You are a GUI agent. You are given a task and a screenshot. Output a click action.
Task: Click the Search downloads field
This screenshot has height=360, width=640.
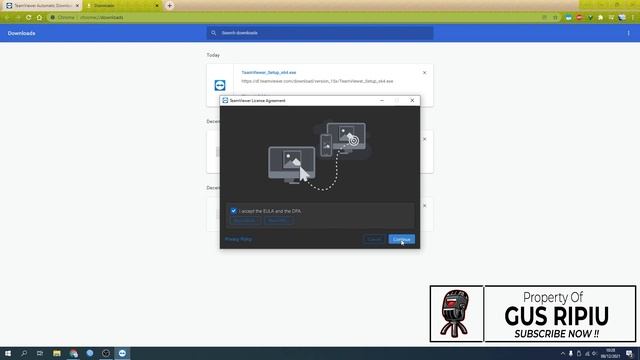click(320, 33)
